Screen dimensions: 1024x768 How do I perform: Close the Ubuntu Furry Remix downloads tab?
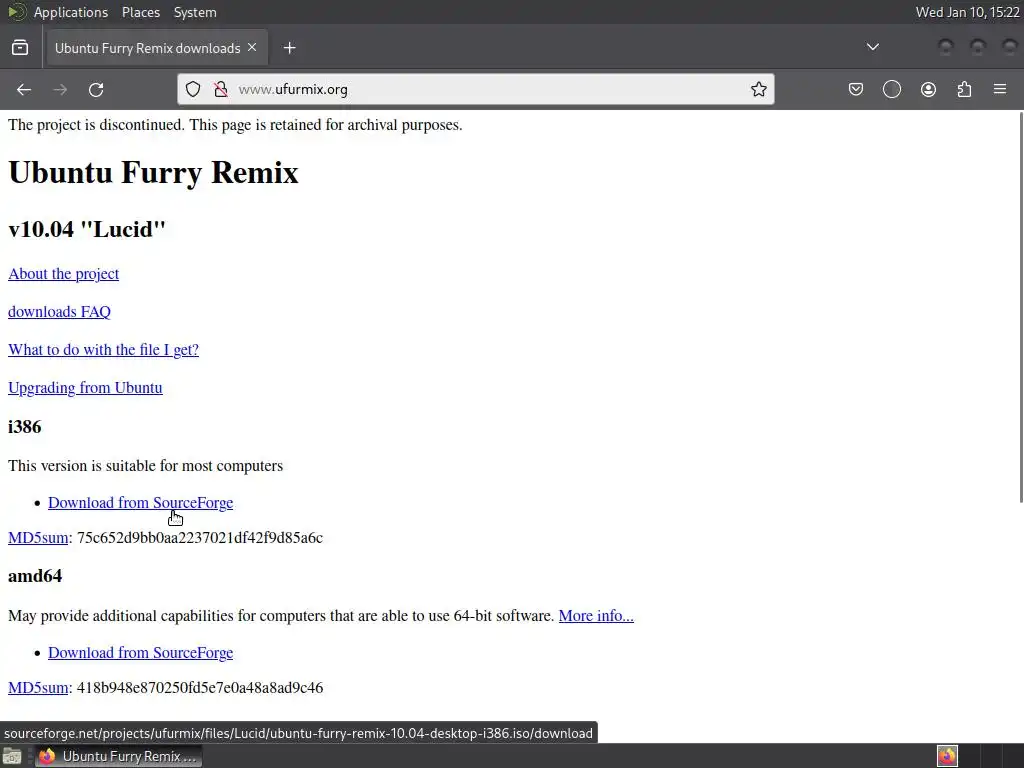pos(252,48)
